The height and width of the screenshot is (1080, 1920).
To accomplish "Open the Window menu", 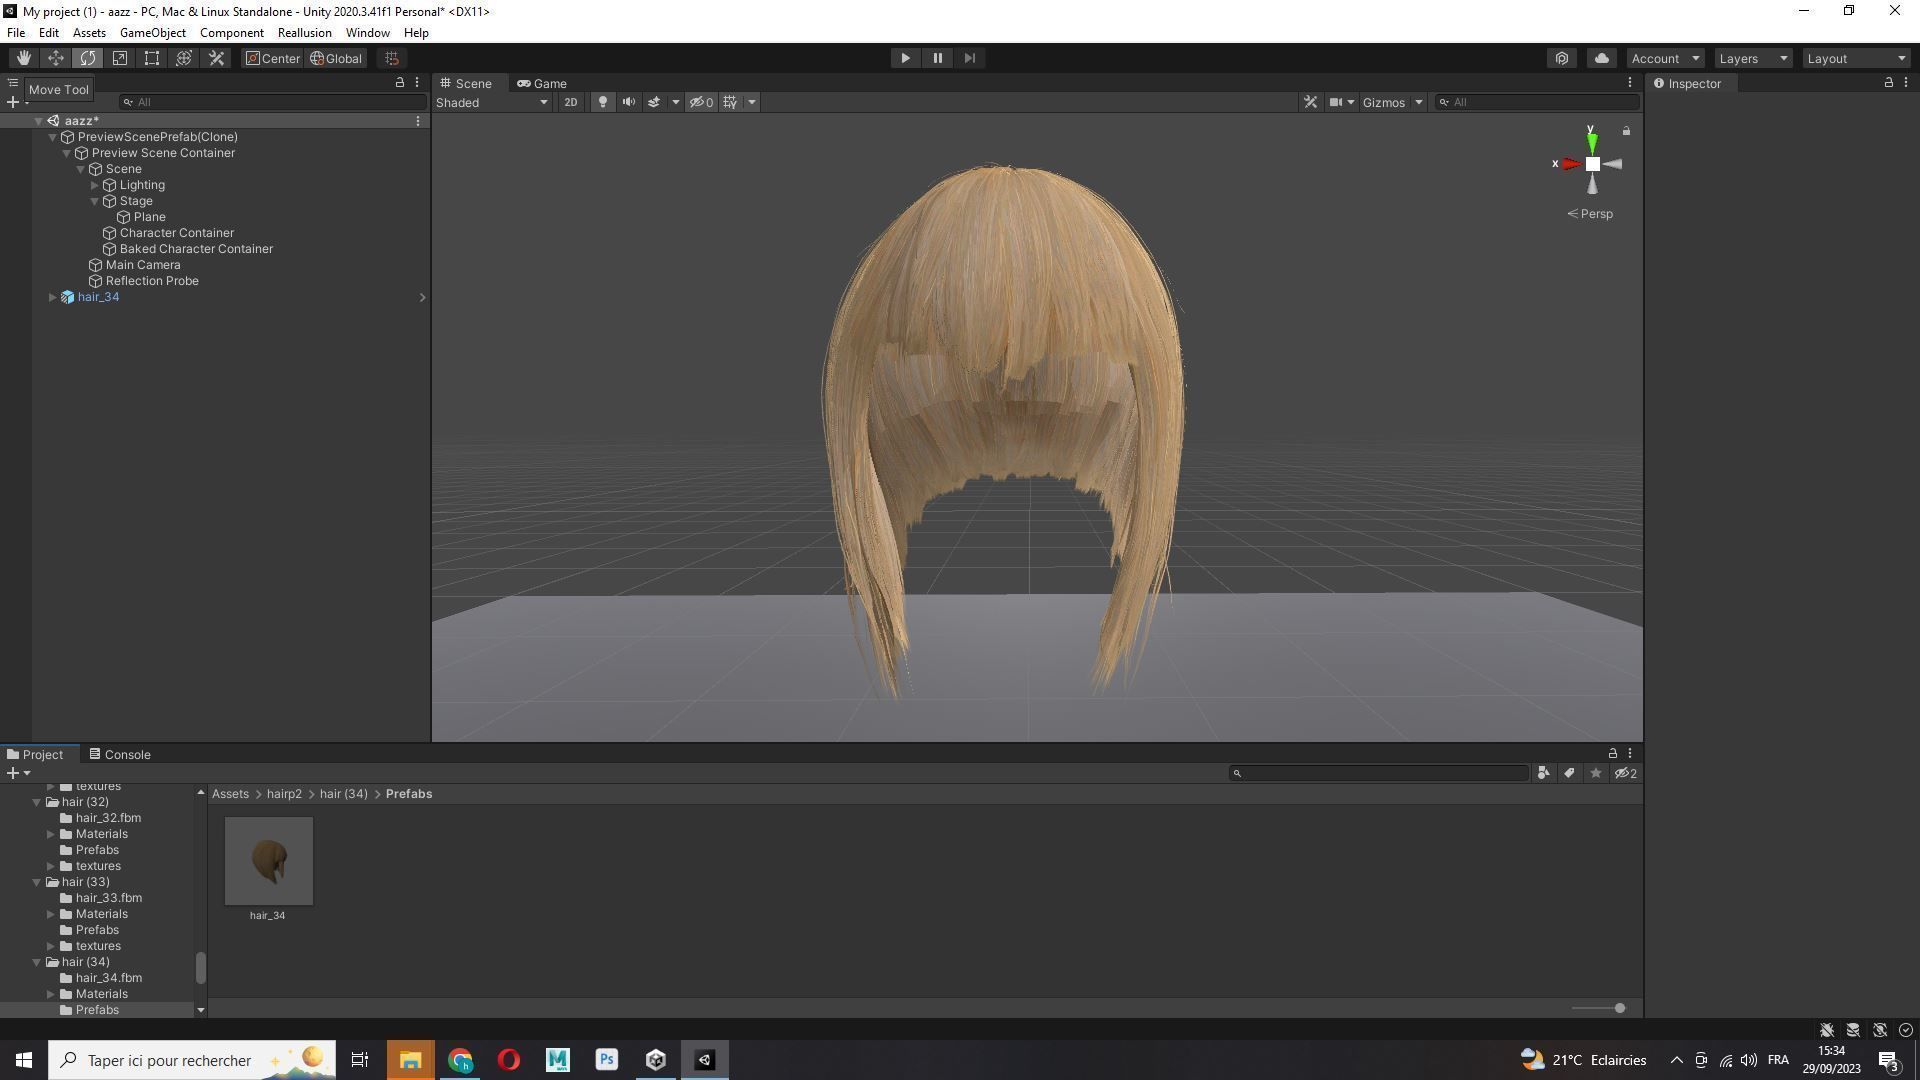I will point(367,33).
